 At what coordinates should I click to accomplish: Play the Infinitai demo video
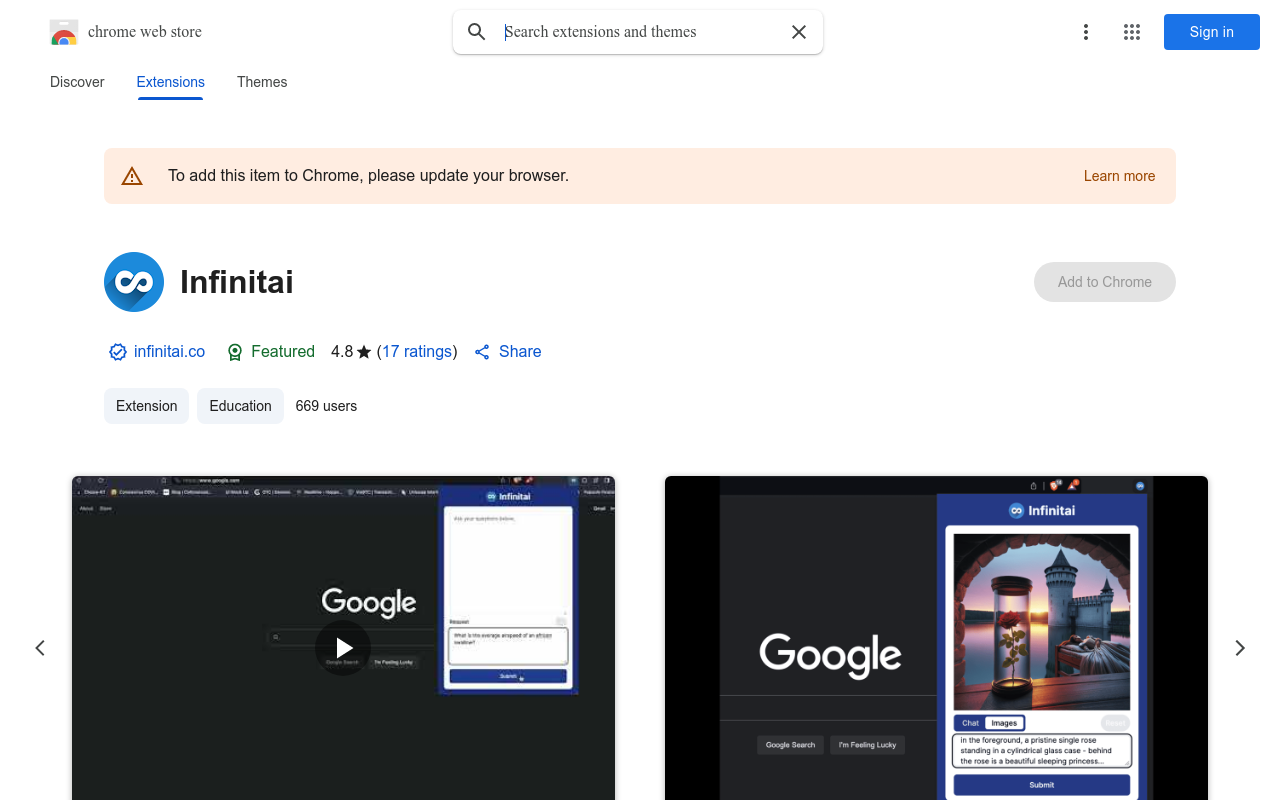(x=343, y=648)
